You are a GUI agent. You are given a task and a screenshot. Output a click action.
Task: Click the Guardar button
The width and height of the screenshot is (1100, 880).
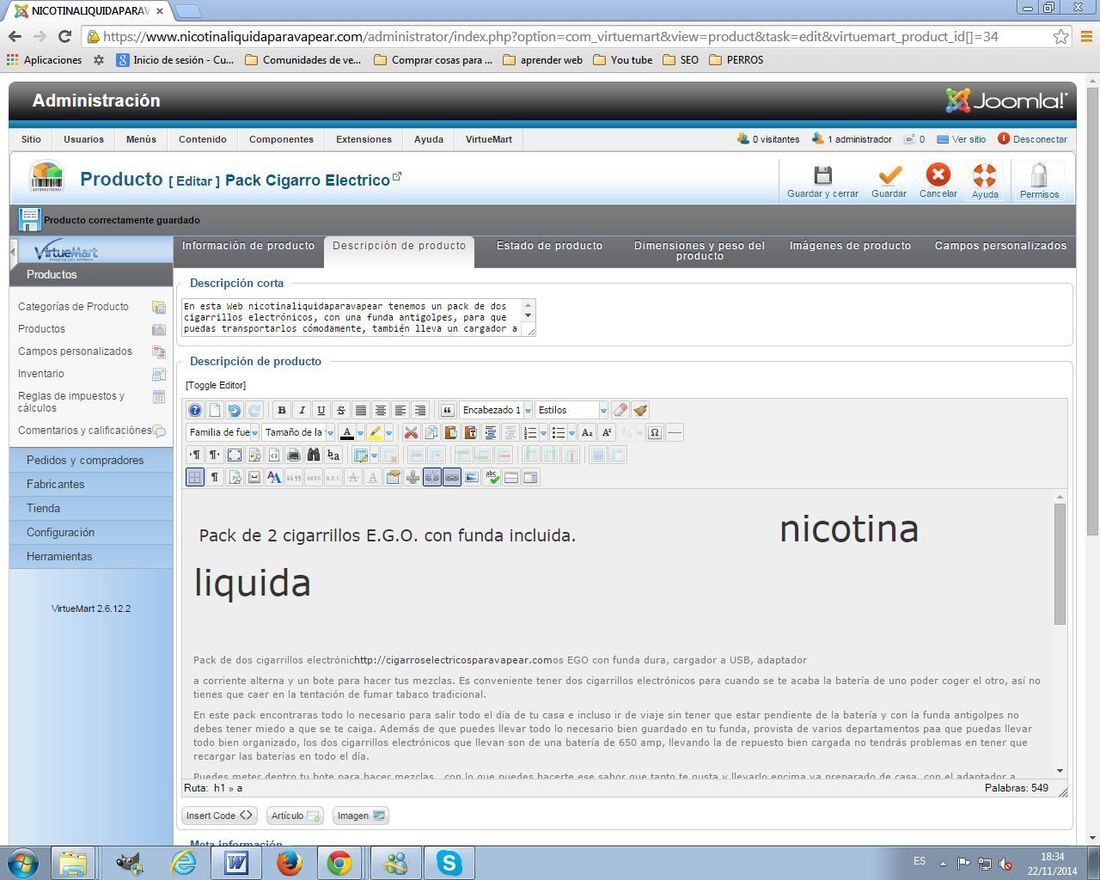pyautogui.click(x=889, y=182)
